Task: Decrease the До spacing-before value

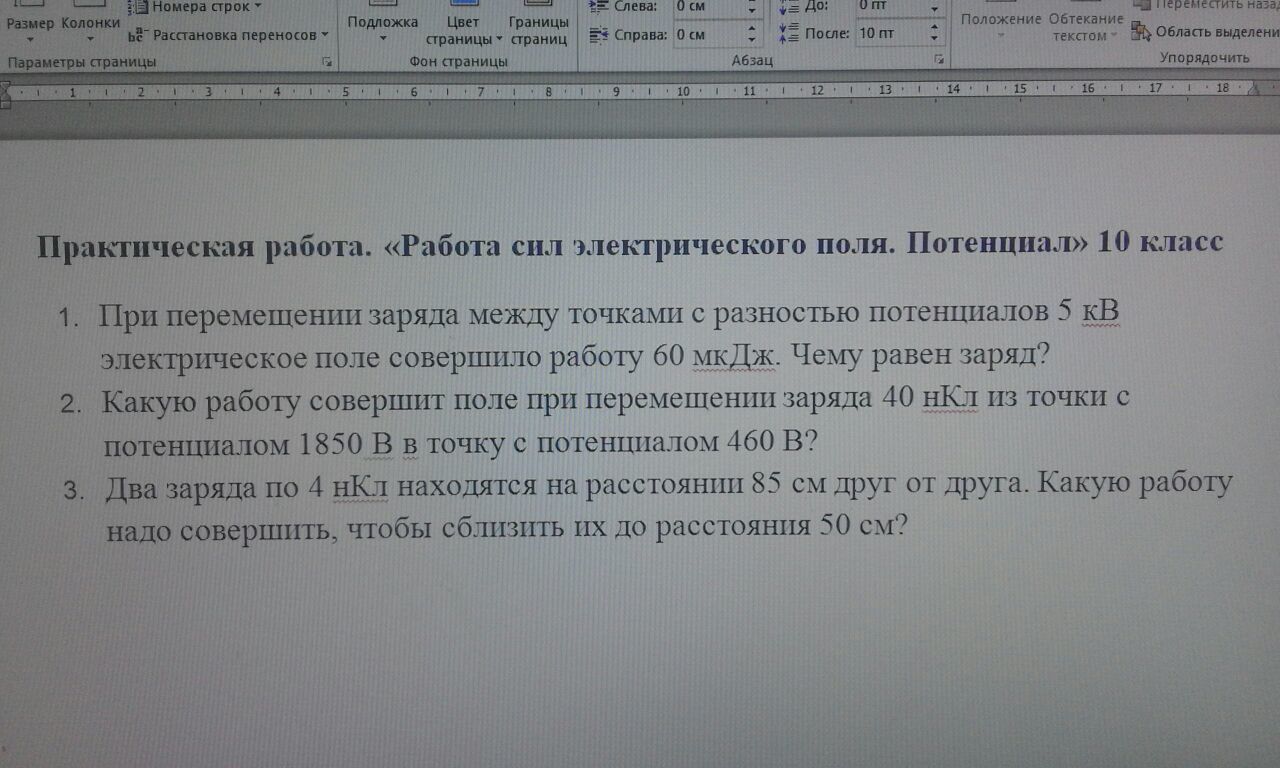Action: pos(934,10)
